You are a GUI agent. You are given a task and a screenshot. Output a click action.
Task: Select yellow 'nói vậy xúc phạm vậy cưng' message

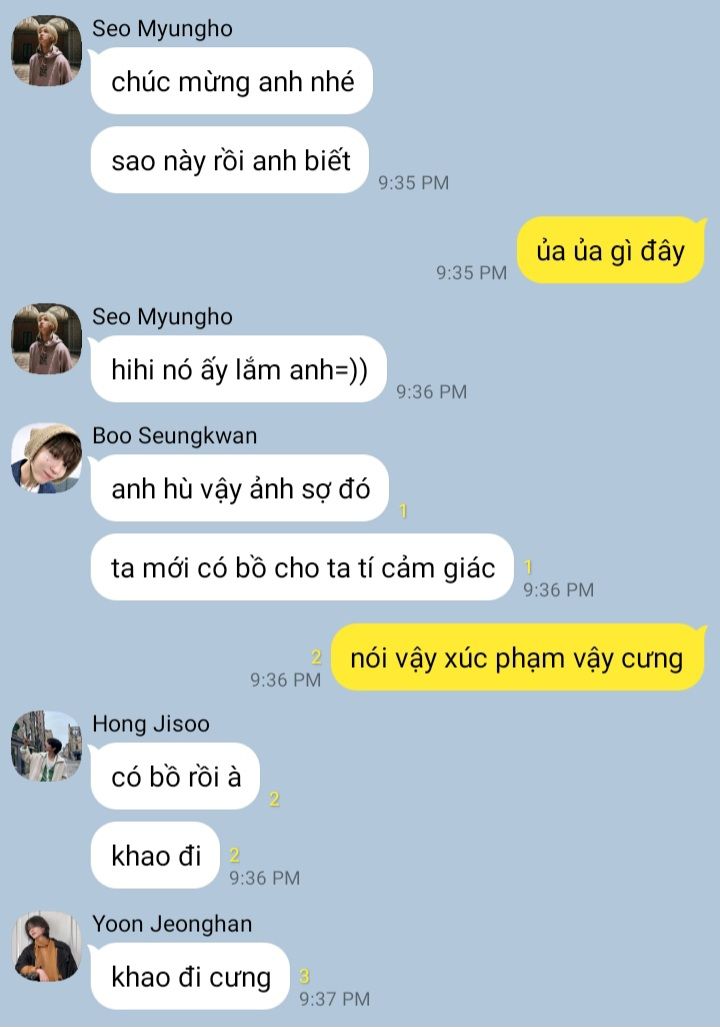518,658
